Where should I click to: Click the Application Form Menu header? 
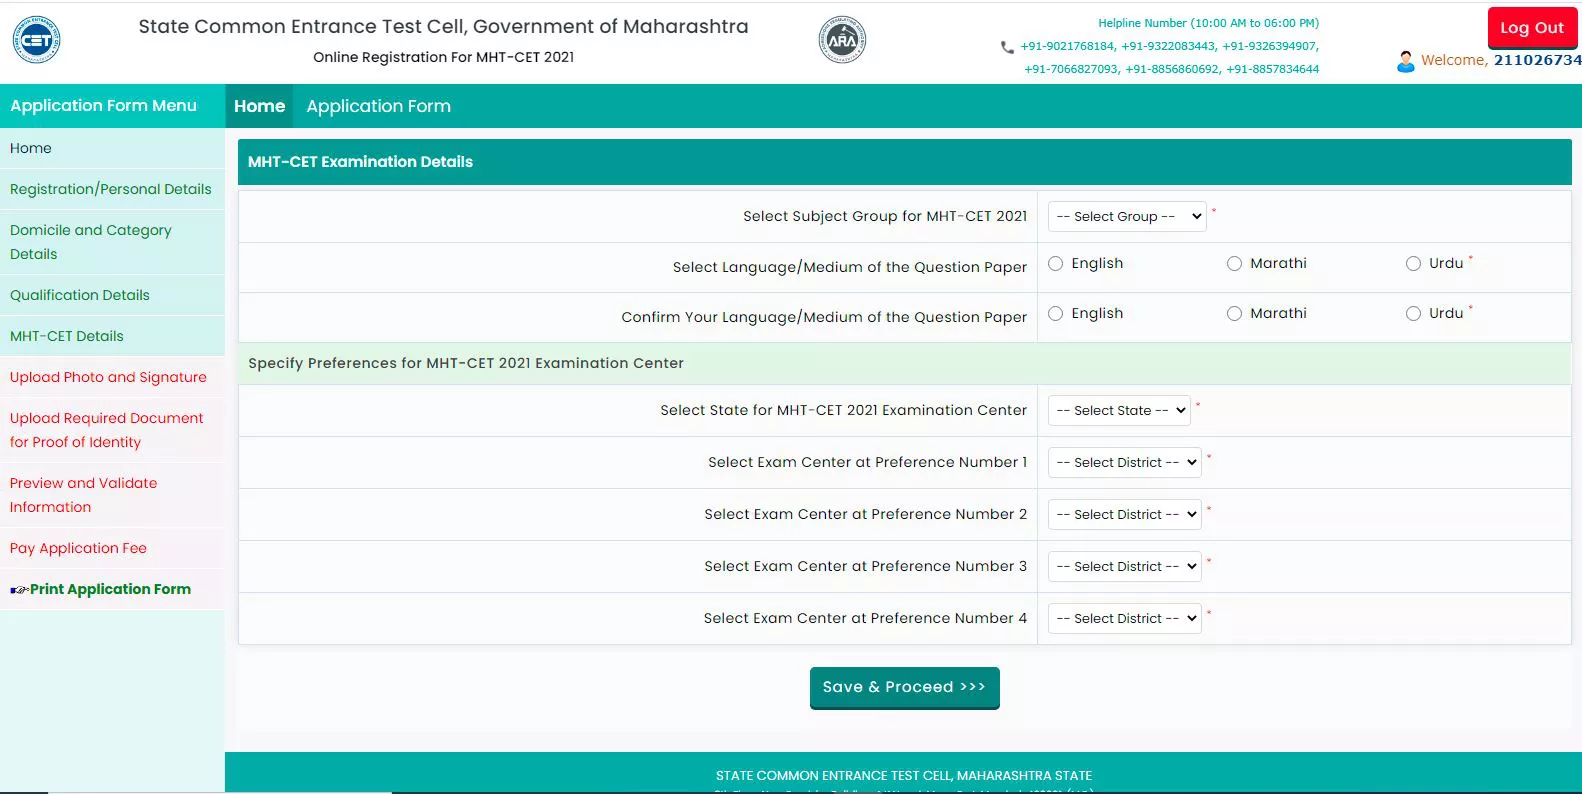tap(112, 106)
